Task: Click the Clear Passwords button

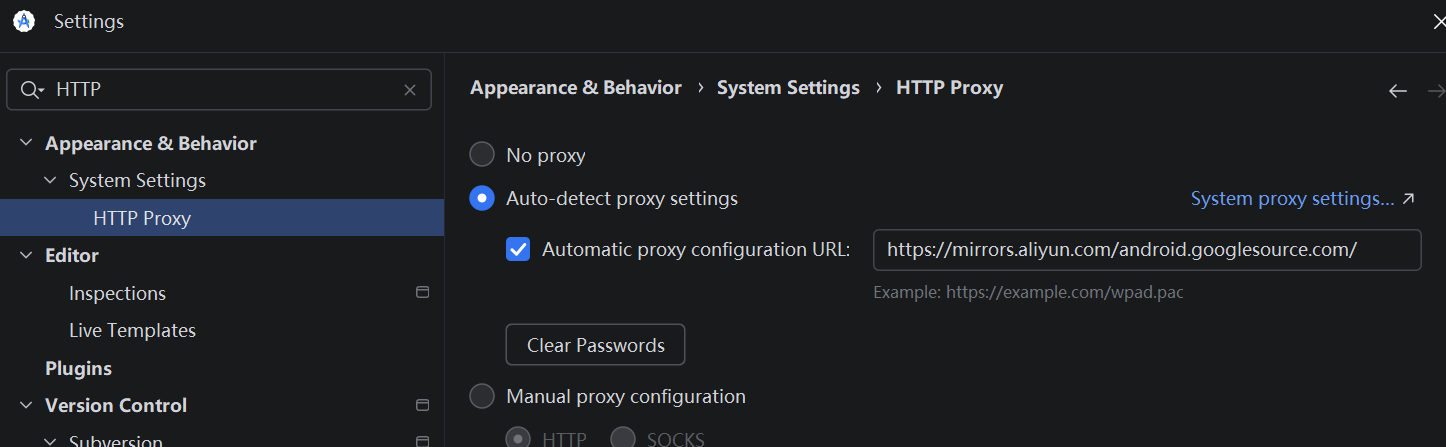Action: pos(595,345)
